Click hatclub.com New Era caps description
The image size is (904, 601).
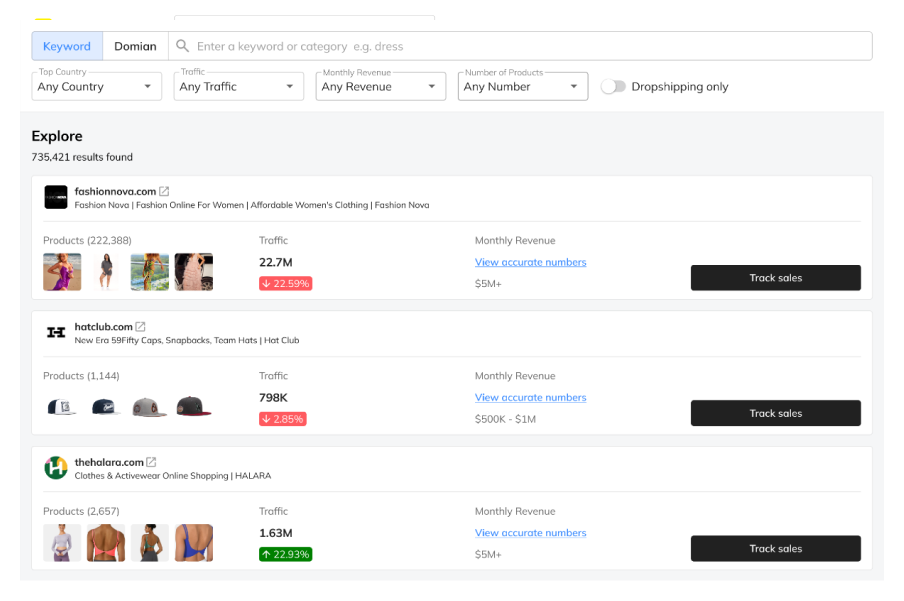point(187,340)
